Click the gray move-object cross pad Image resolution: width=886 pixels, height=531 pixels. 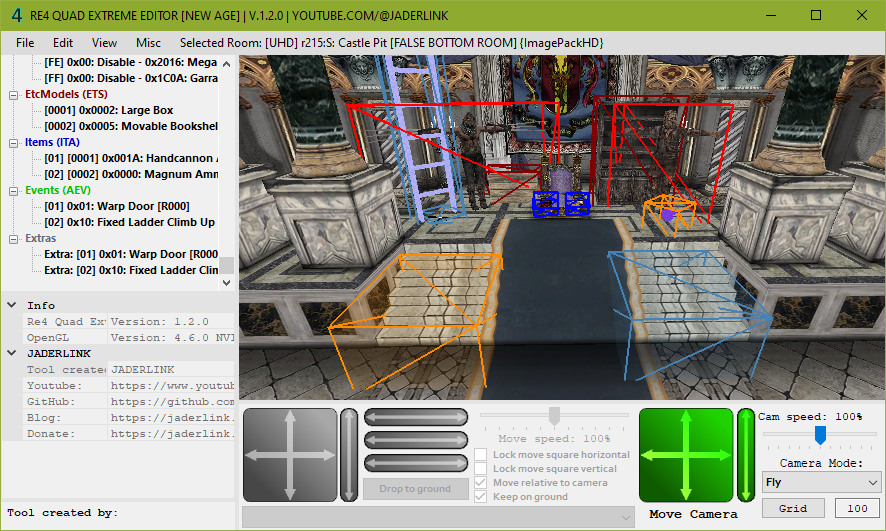(x=290, y=455)
